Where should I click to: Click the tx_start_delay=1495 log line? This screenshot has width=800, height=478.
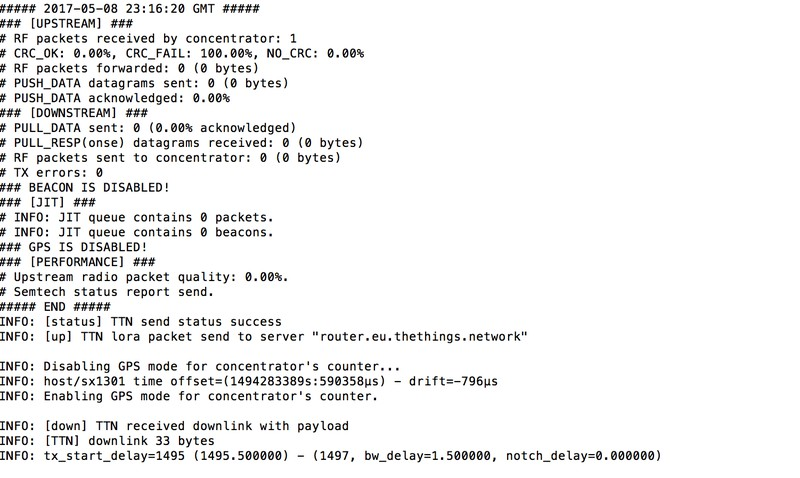pos(331,456)
